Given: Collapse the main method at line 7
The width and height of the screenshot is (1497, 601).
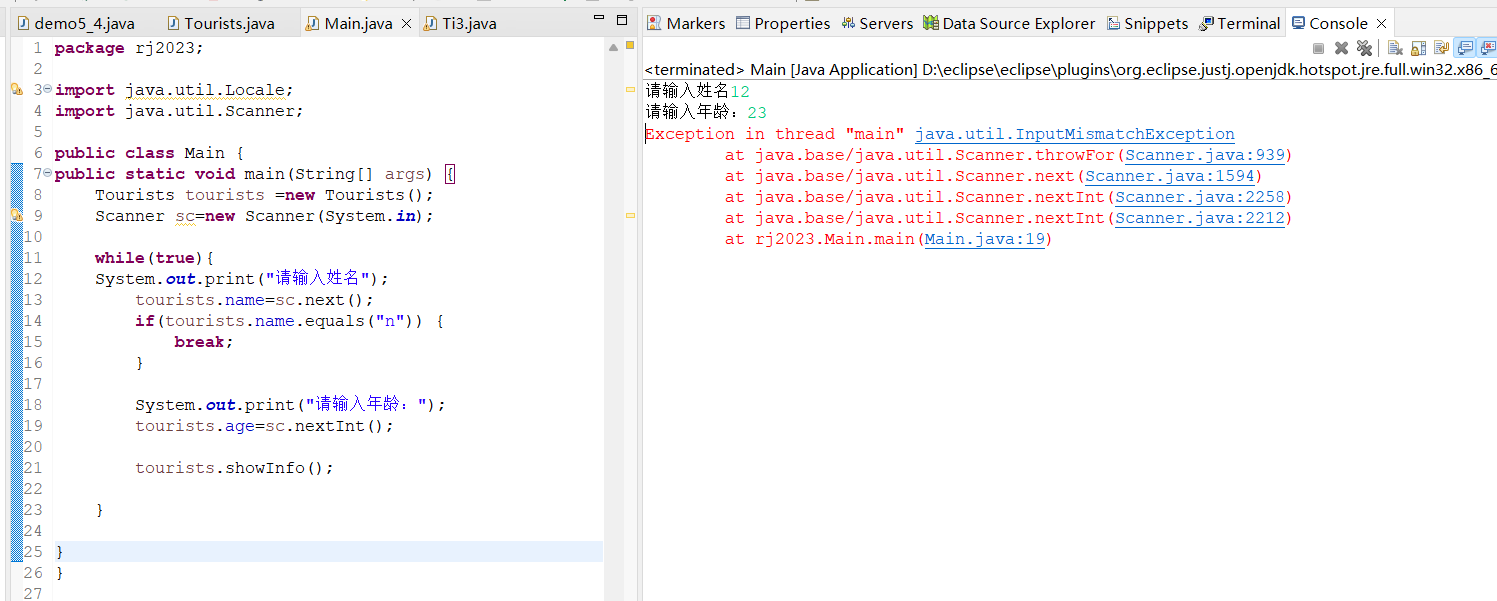Looking at the screenshot, I should [x=47, y=174].
